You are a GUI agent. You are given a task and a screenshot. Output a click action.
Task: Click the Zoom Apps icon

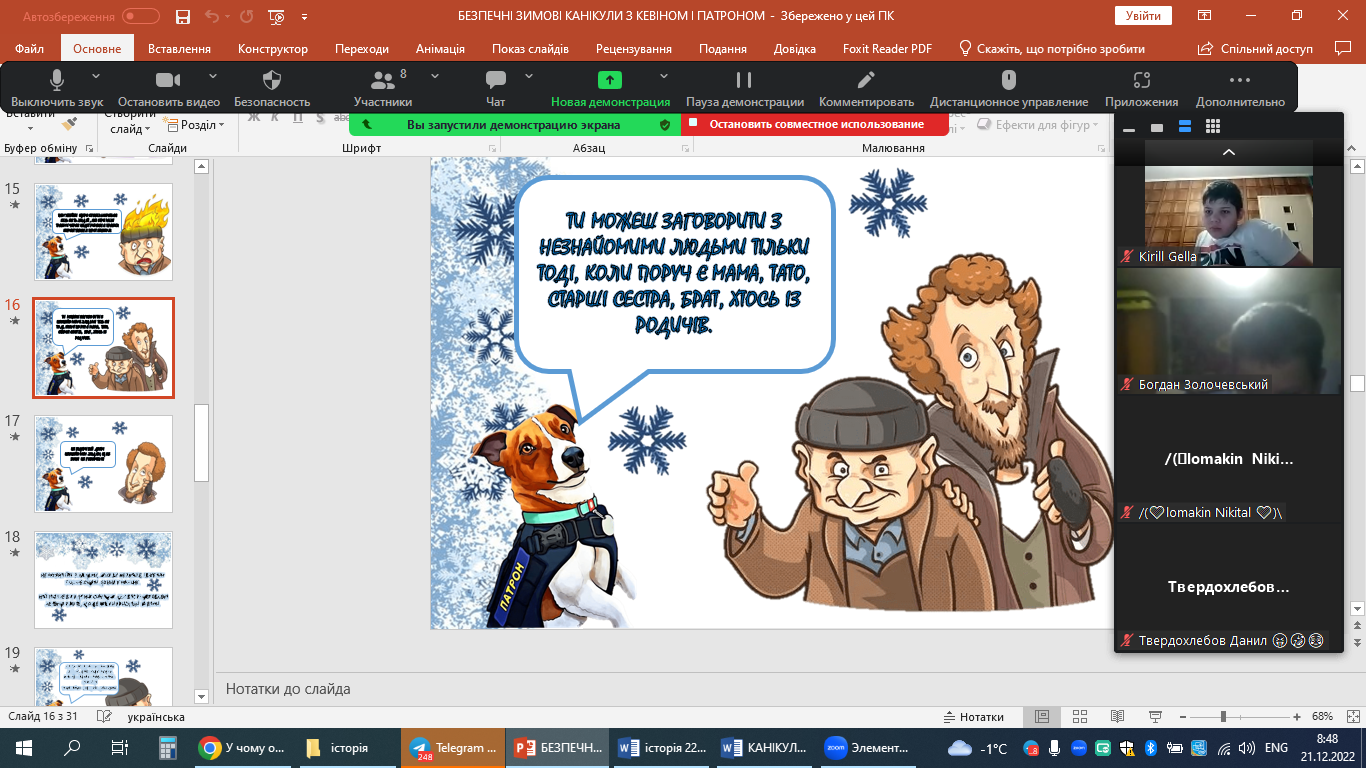point(1141,81)
